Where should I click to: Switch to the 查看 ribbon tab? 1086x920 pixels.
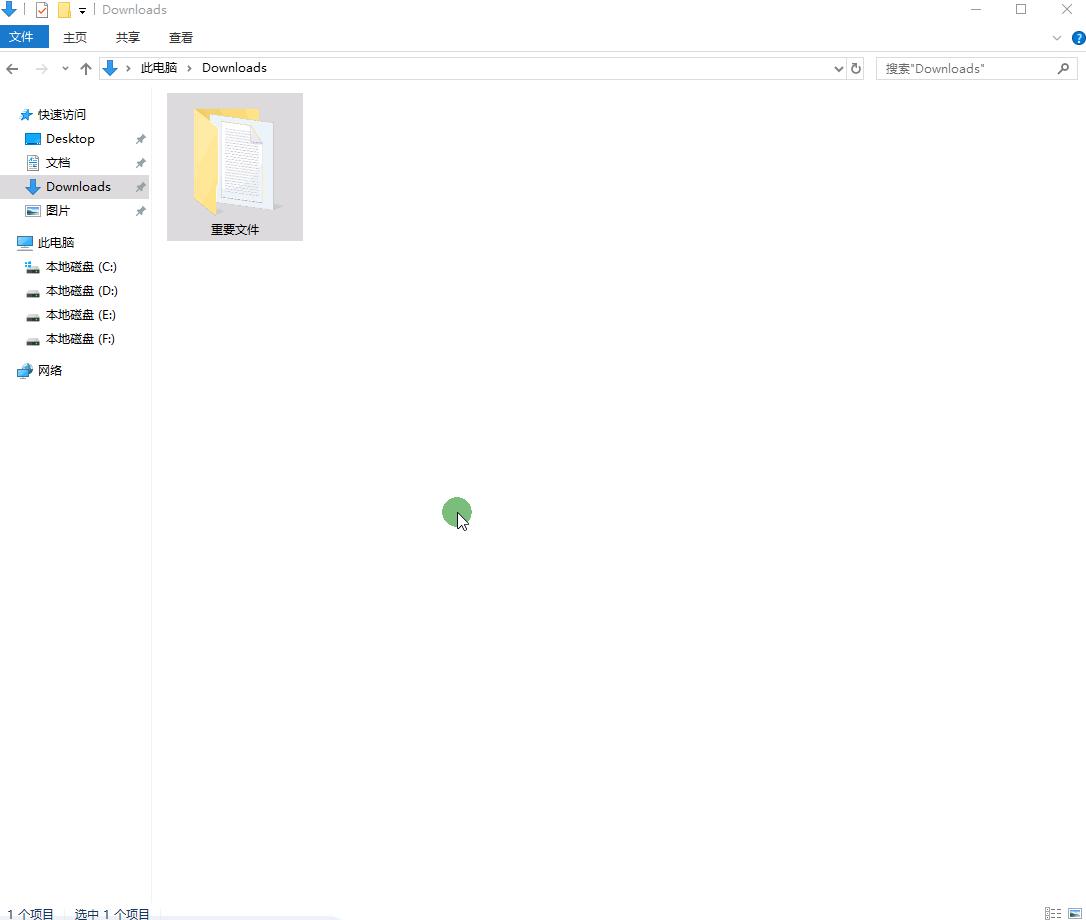181,37
